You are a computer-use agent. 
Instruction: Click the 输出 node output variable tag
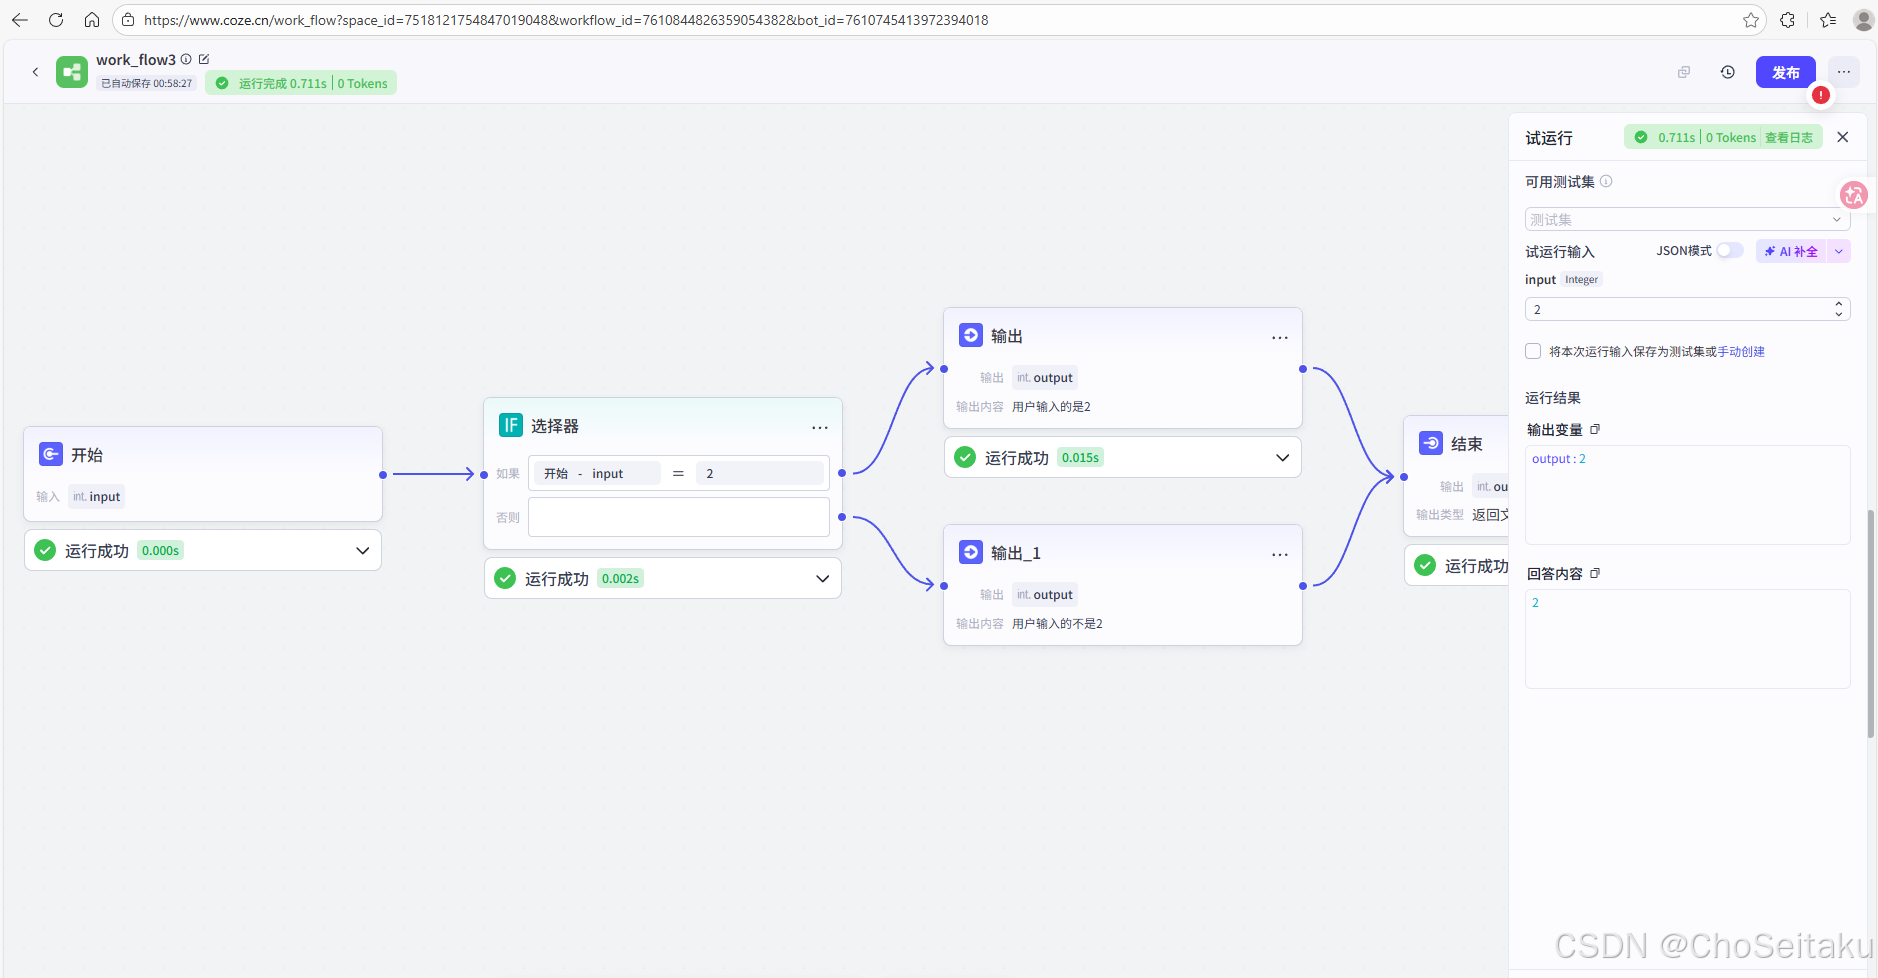pos(1045,377)
